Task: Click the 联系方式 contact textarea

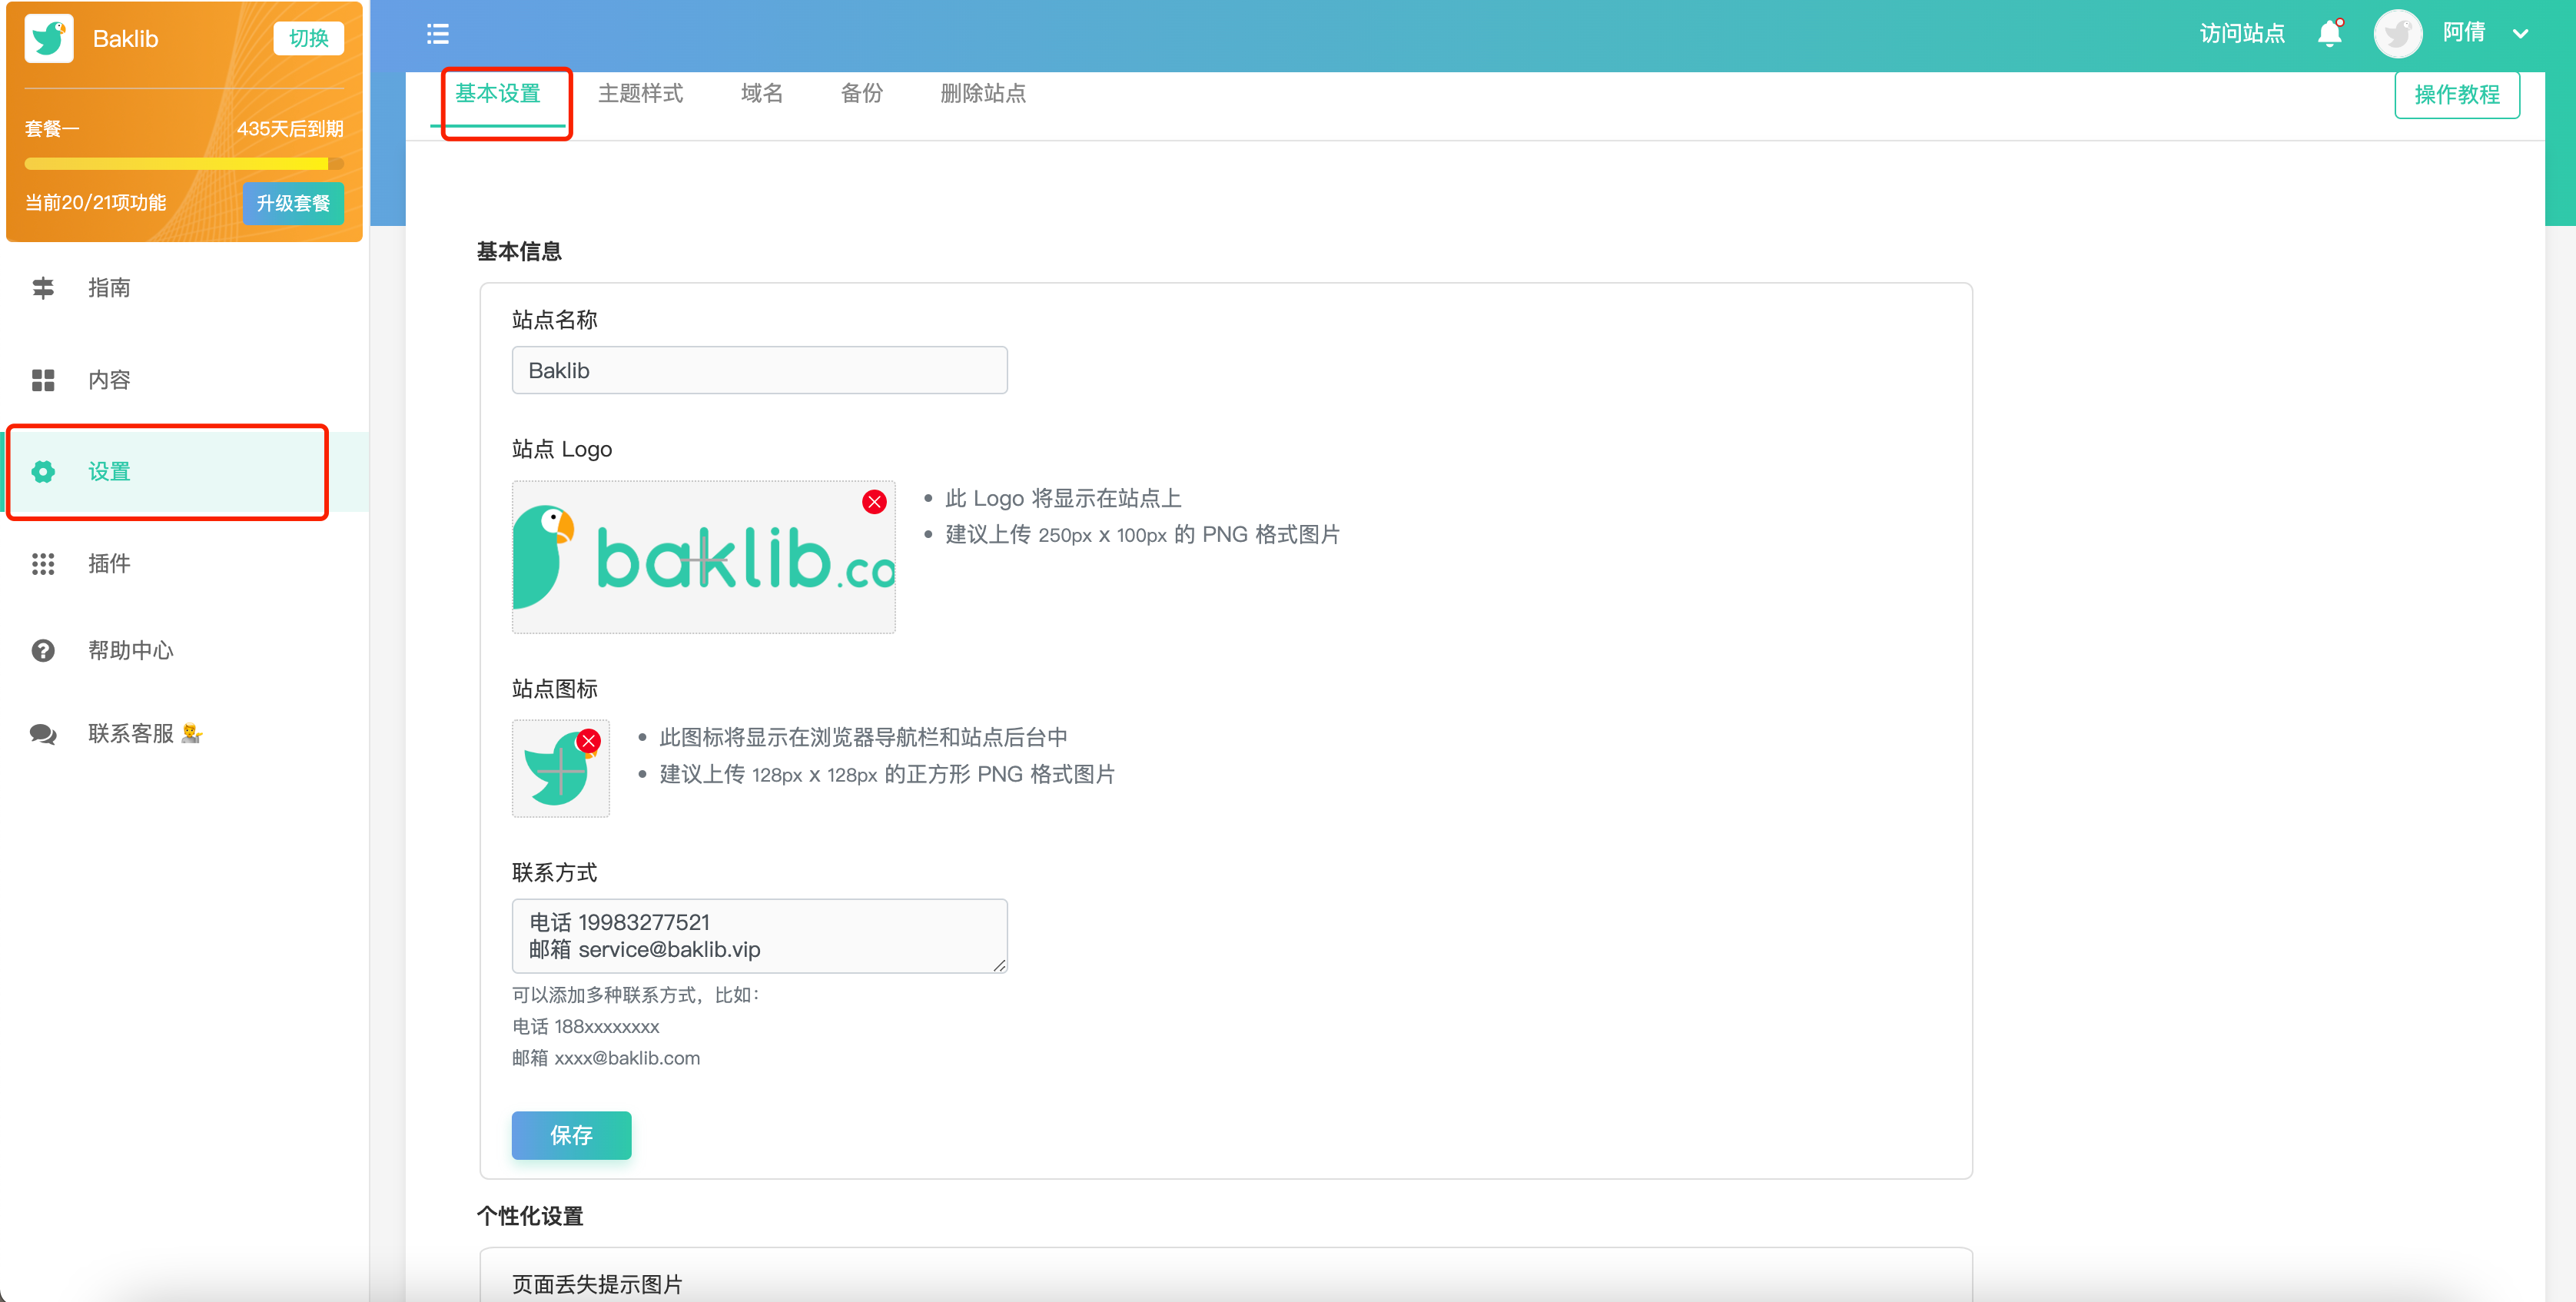Action: 760,936
